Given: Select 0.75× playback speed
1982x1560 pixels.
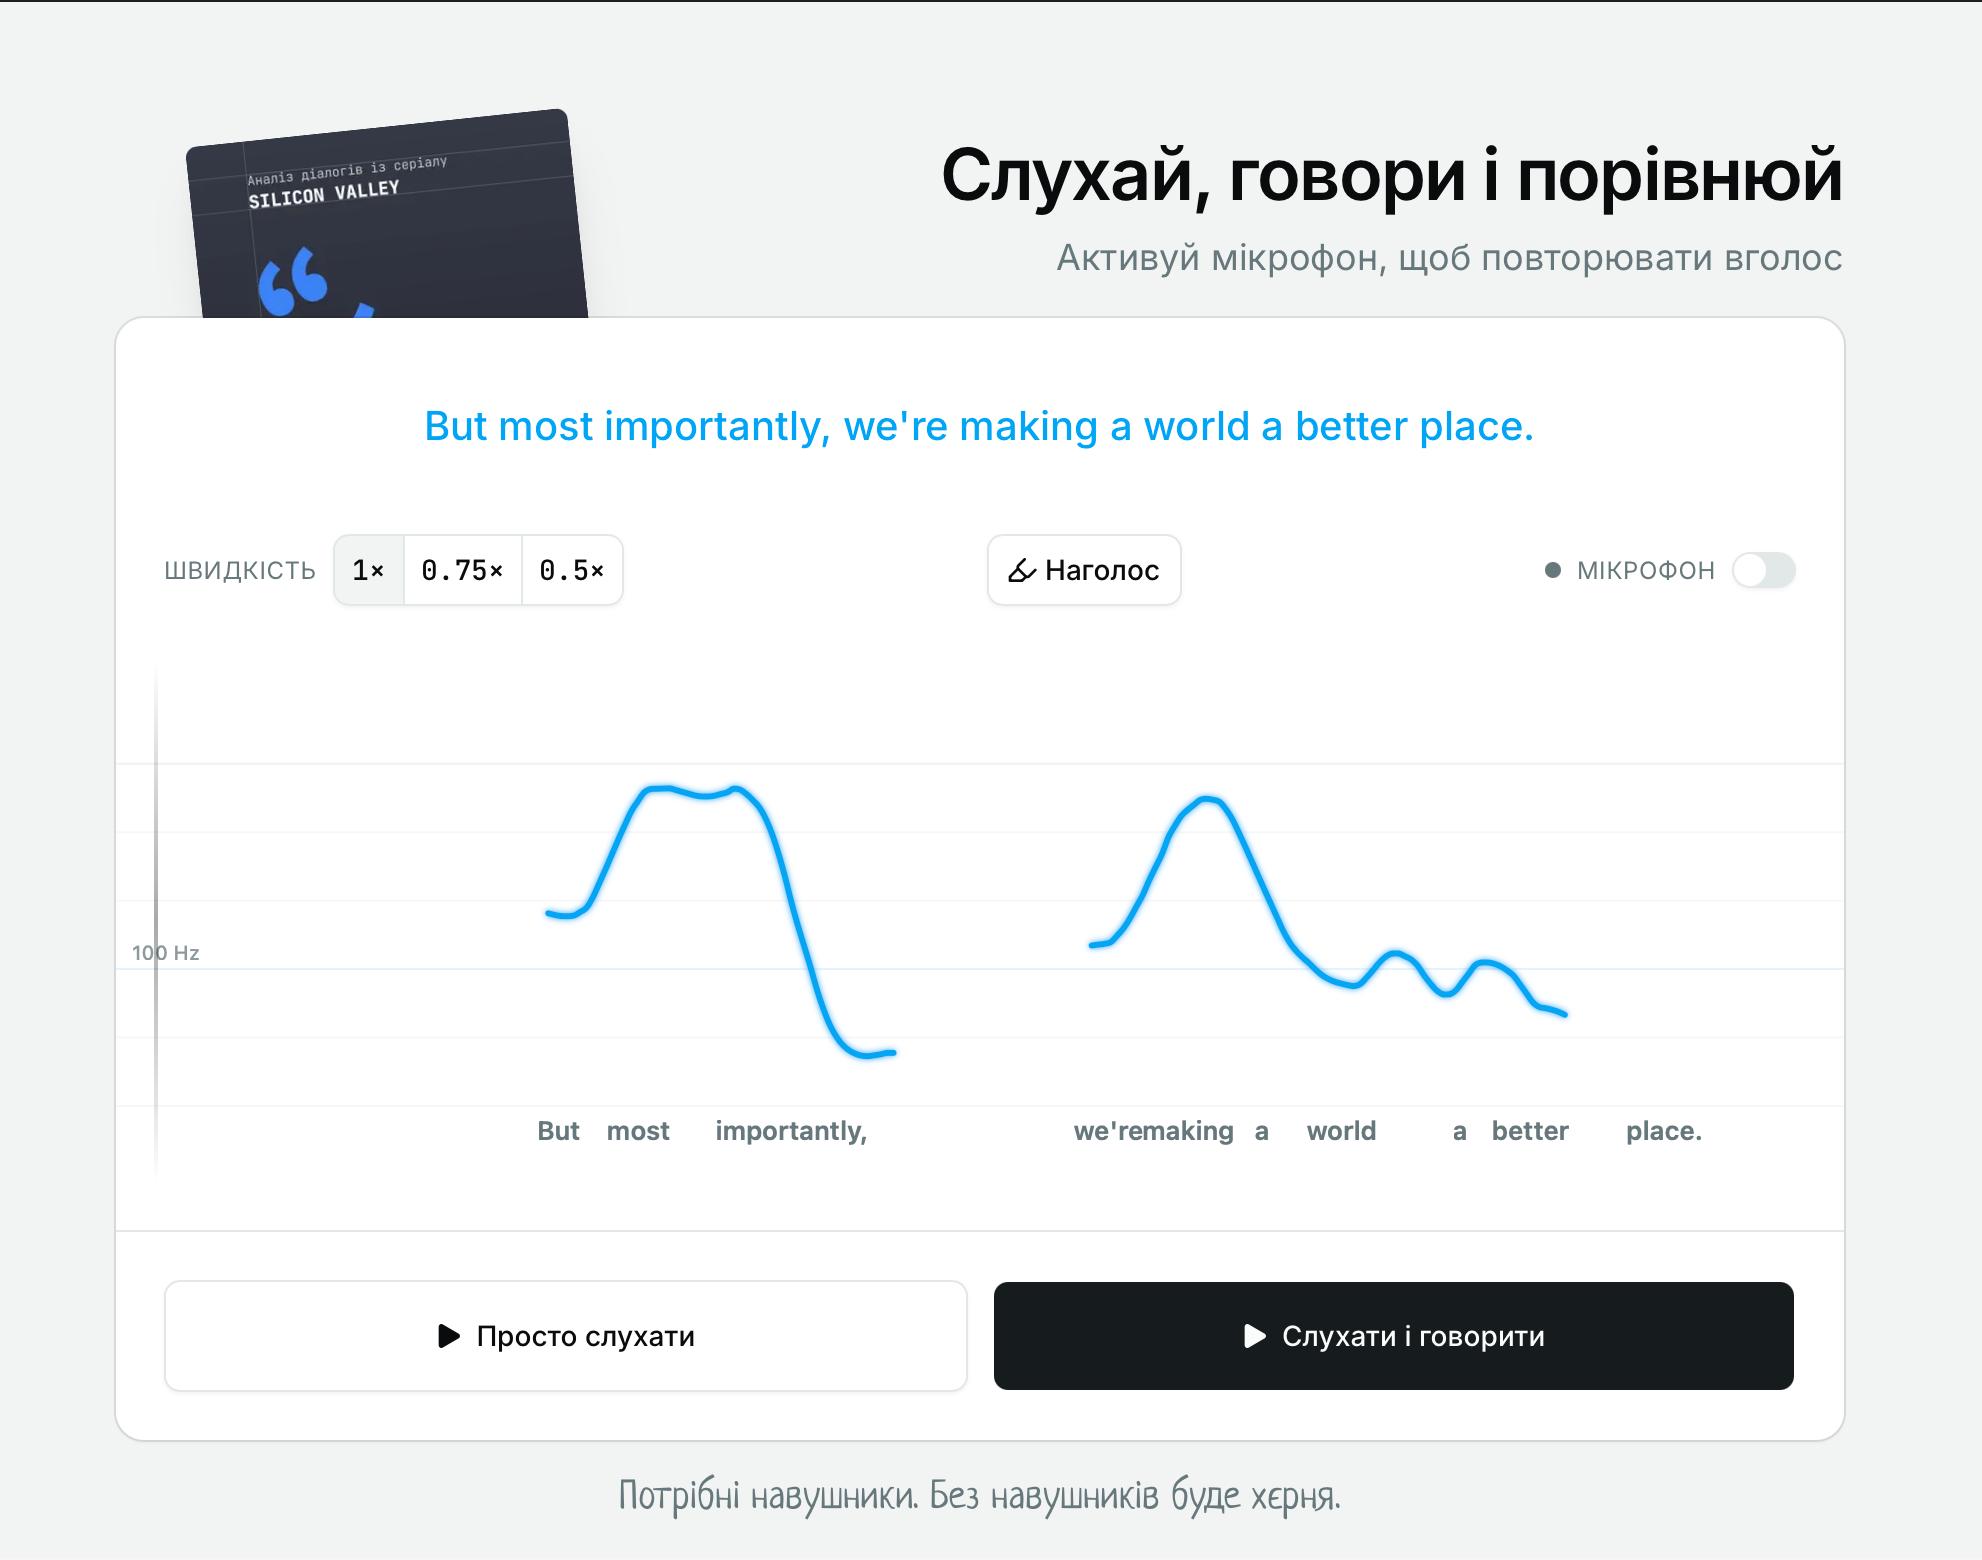Looking at the screenshot, I should (x=462, y=570).
